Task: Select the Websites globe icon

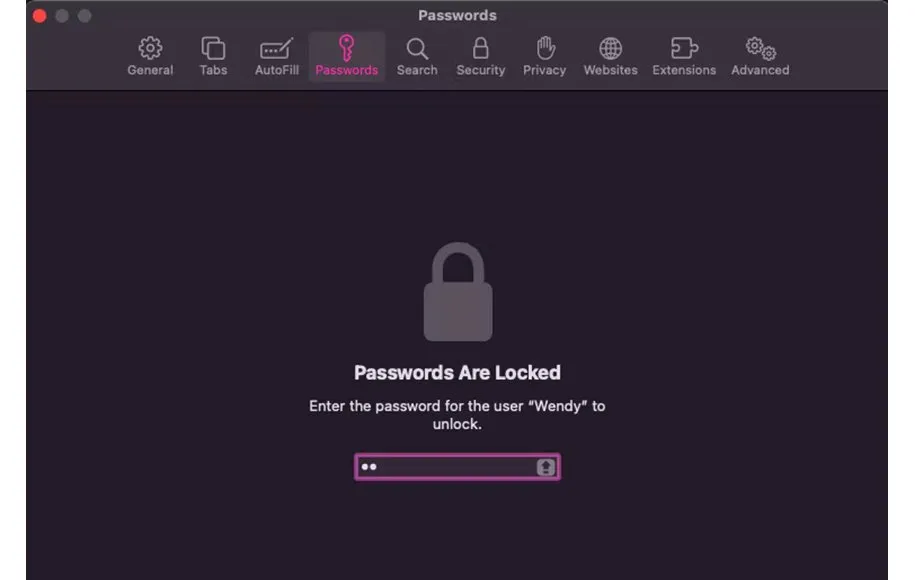Action: click(610, 48)
